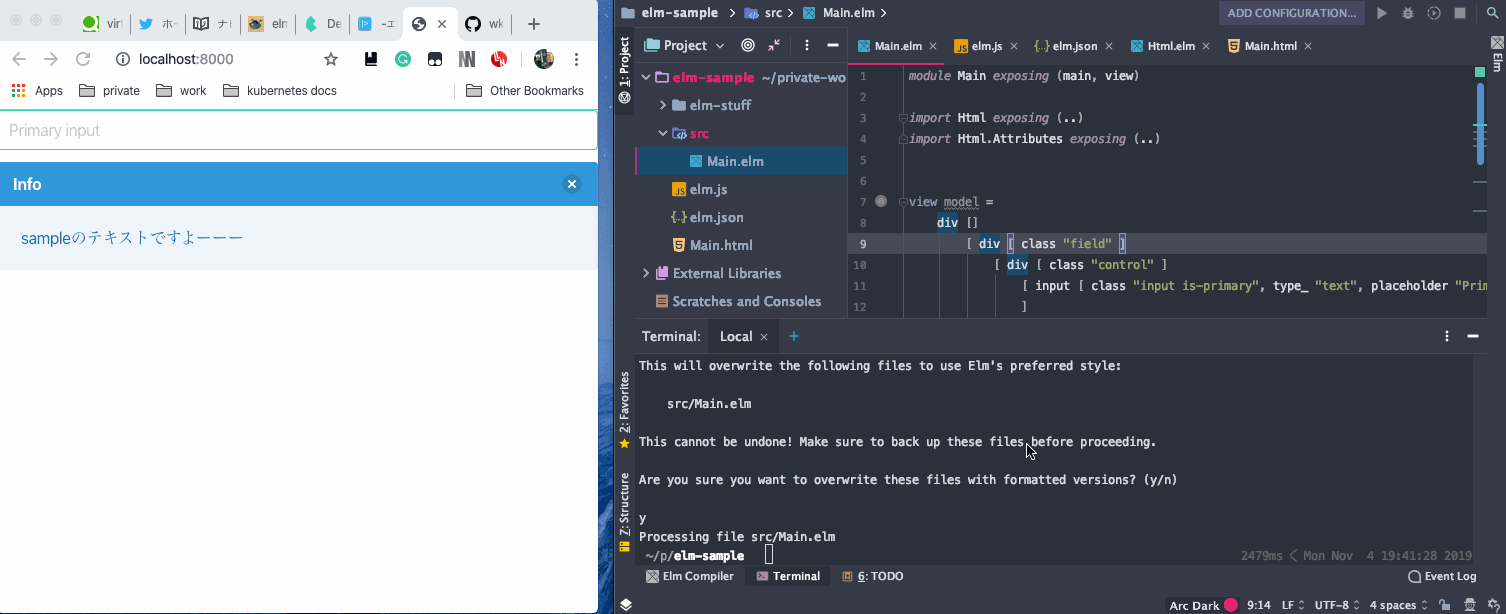Stop the running process
This screenshot has height=614, width=1506.
click(x=1460, y=13)
